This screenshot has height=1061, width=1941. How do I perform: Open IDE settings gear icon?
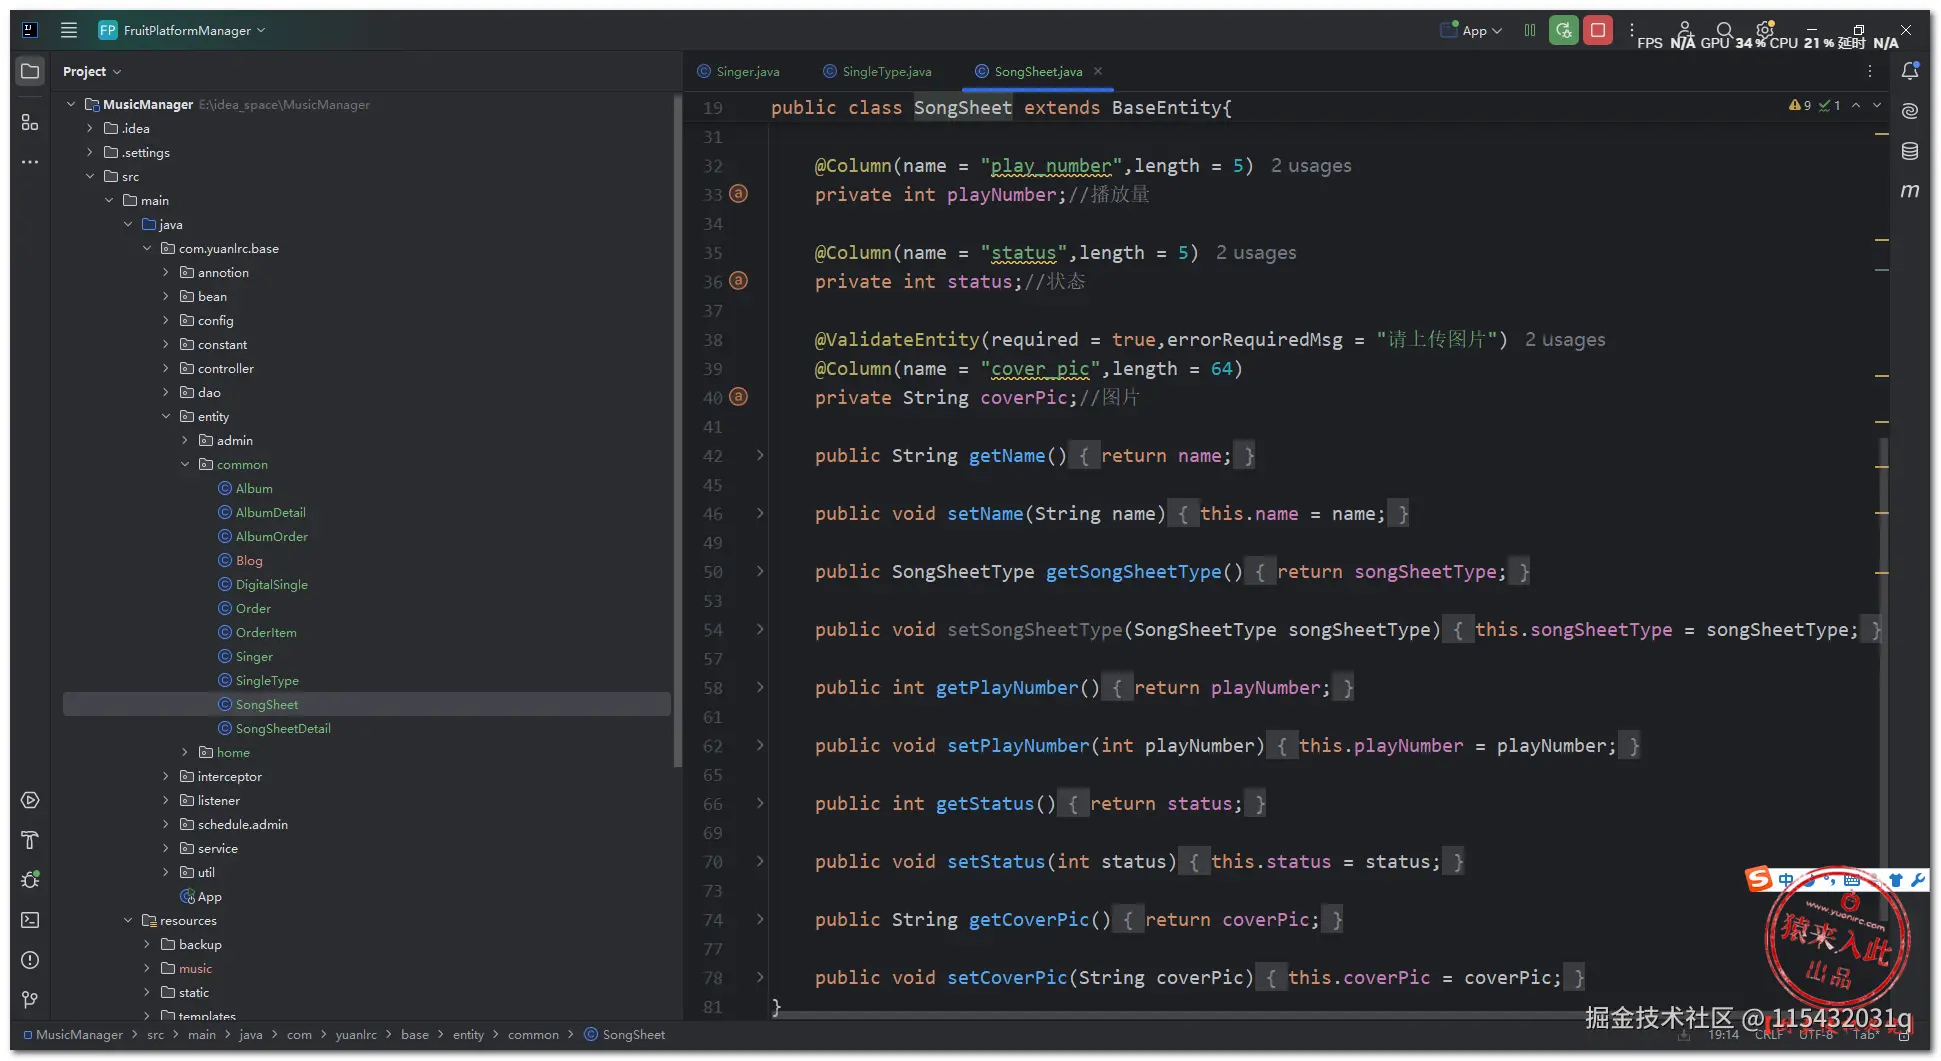pyautogui.click(x=1765, y=30)
